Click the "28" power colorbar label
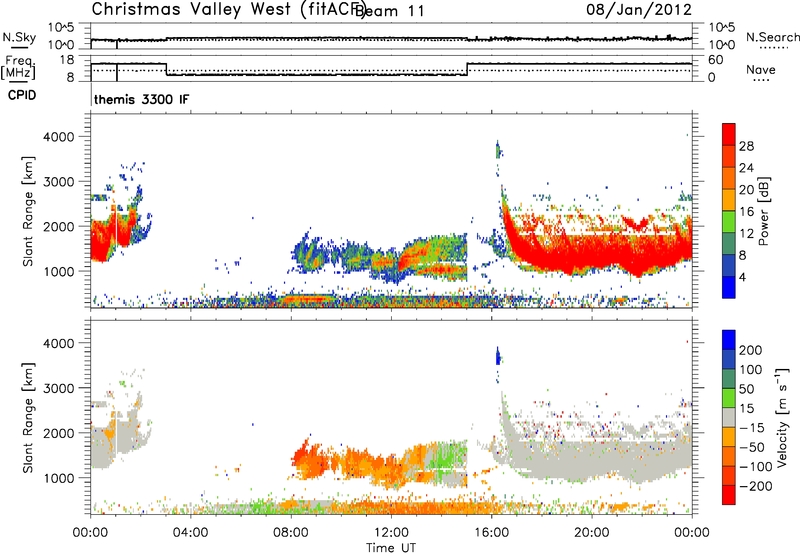The width and height of the screenshot is (800, 554). 746,146
